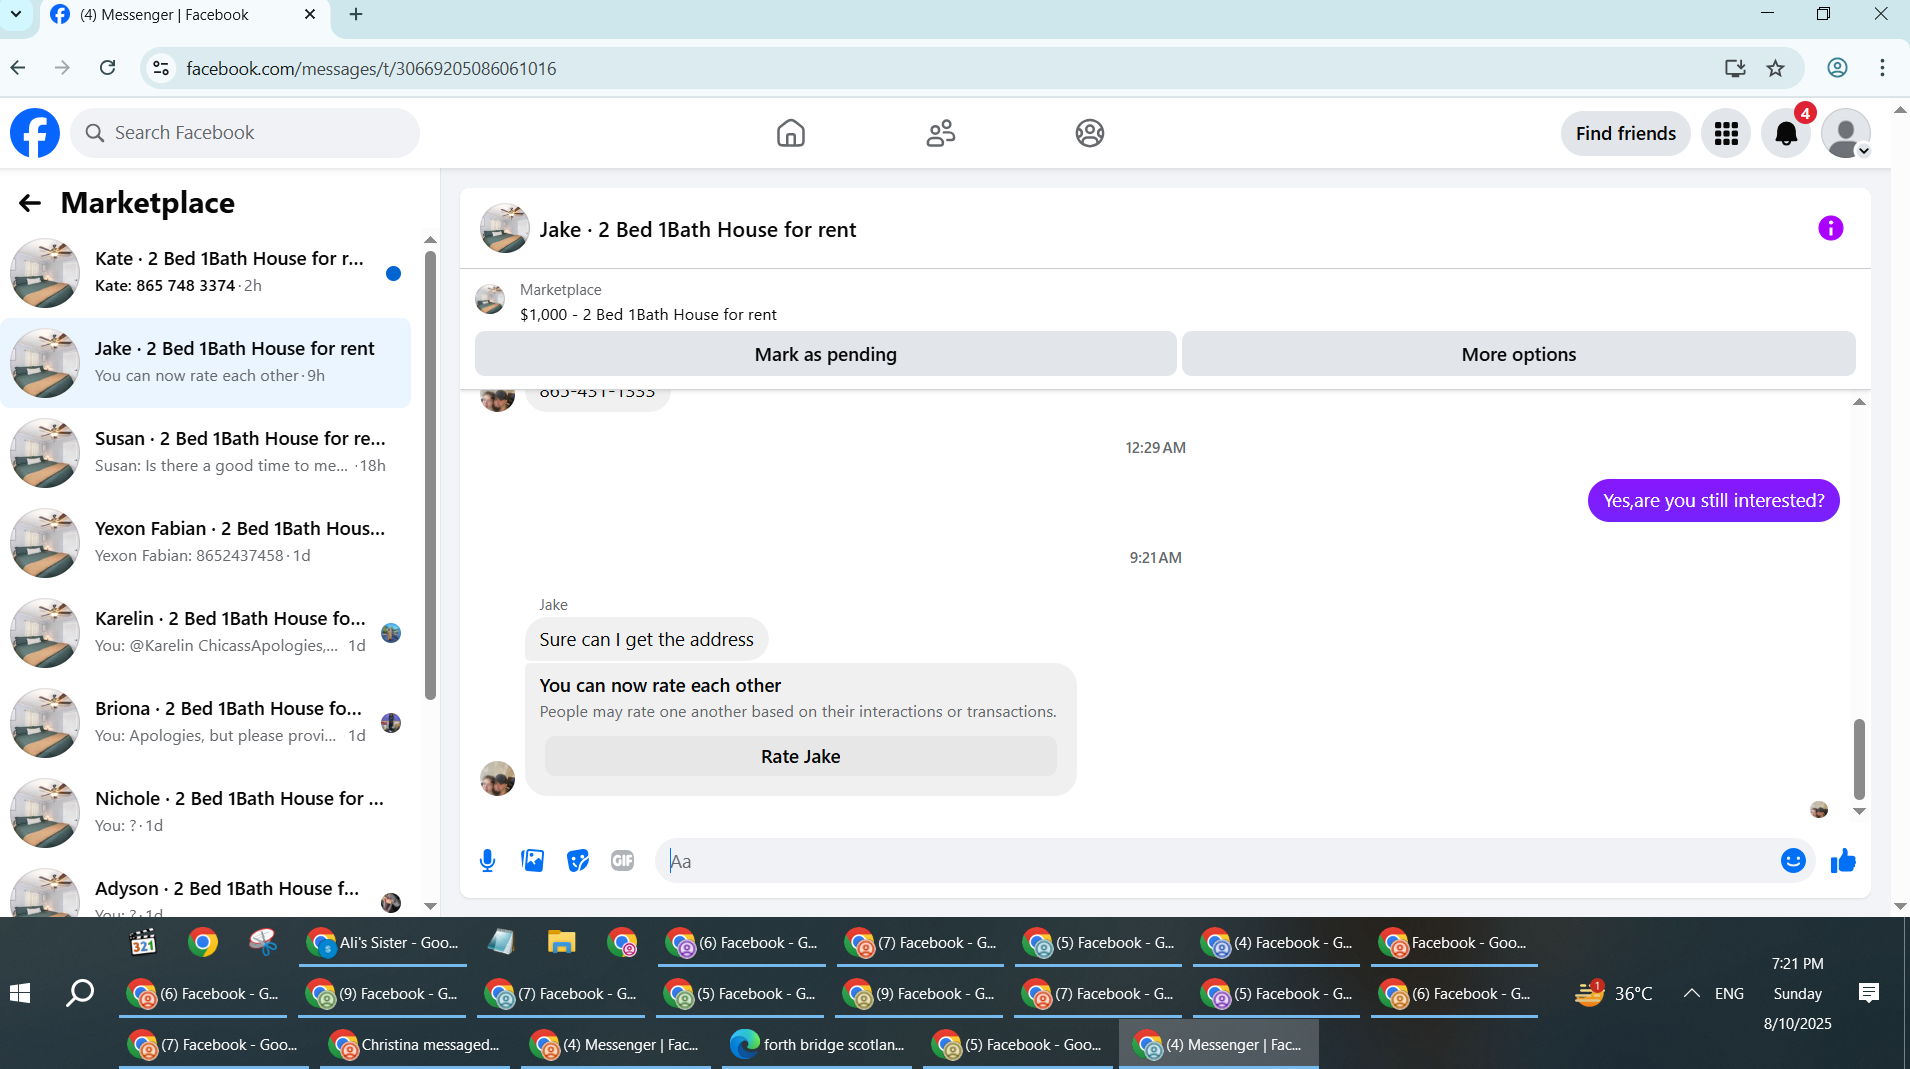Click Find friends button
This screenshot has width=1910, height=1069.
pos(1625,133)
